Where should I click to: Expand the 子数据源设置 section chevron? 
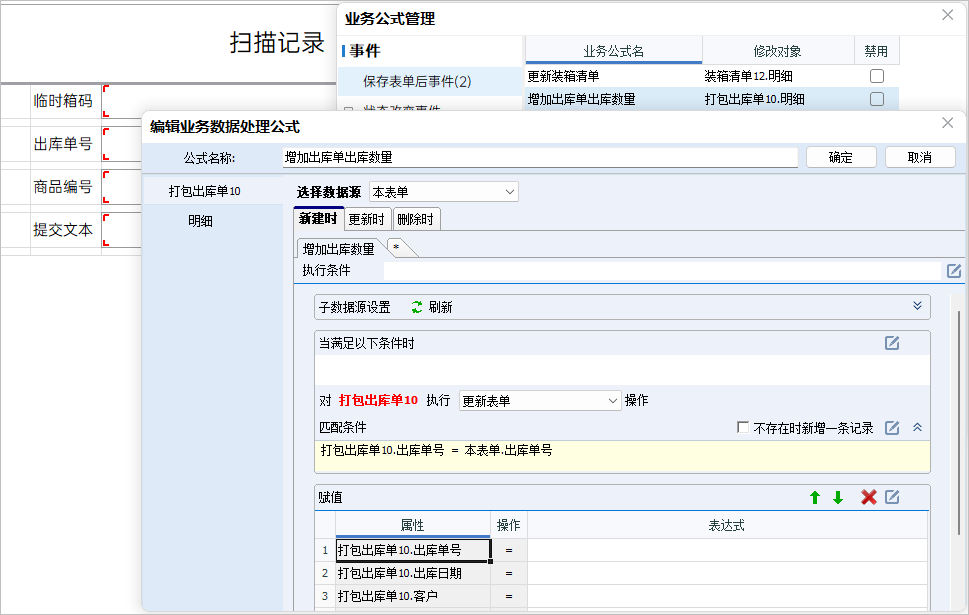917,307
